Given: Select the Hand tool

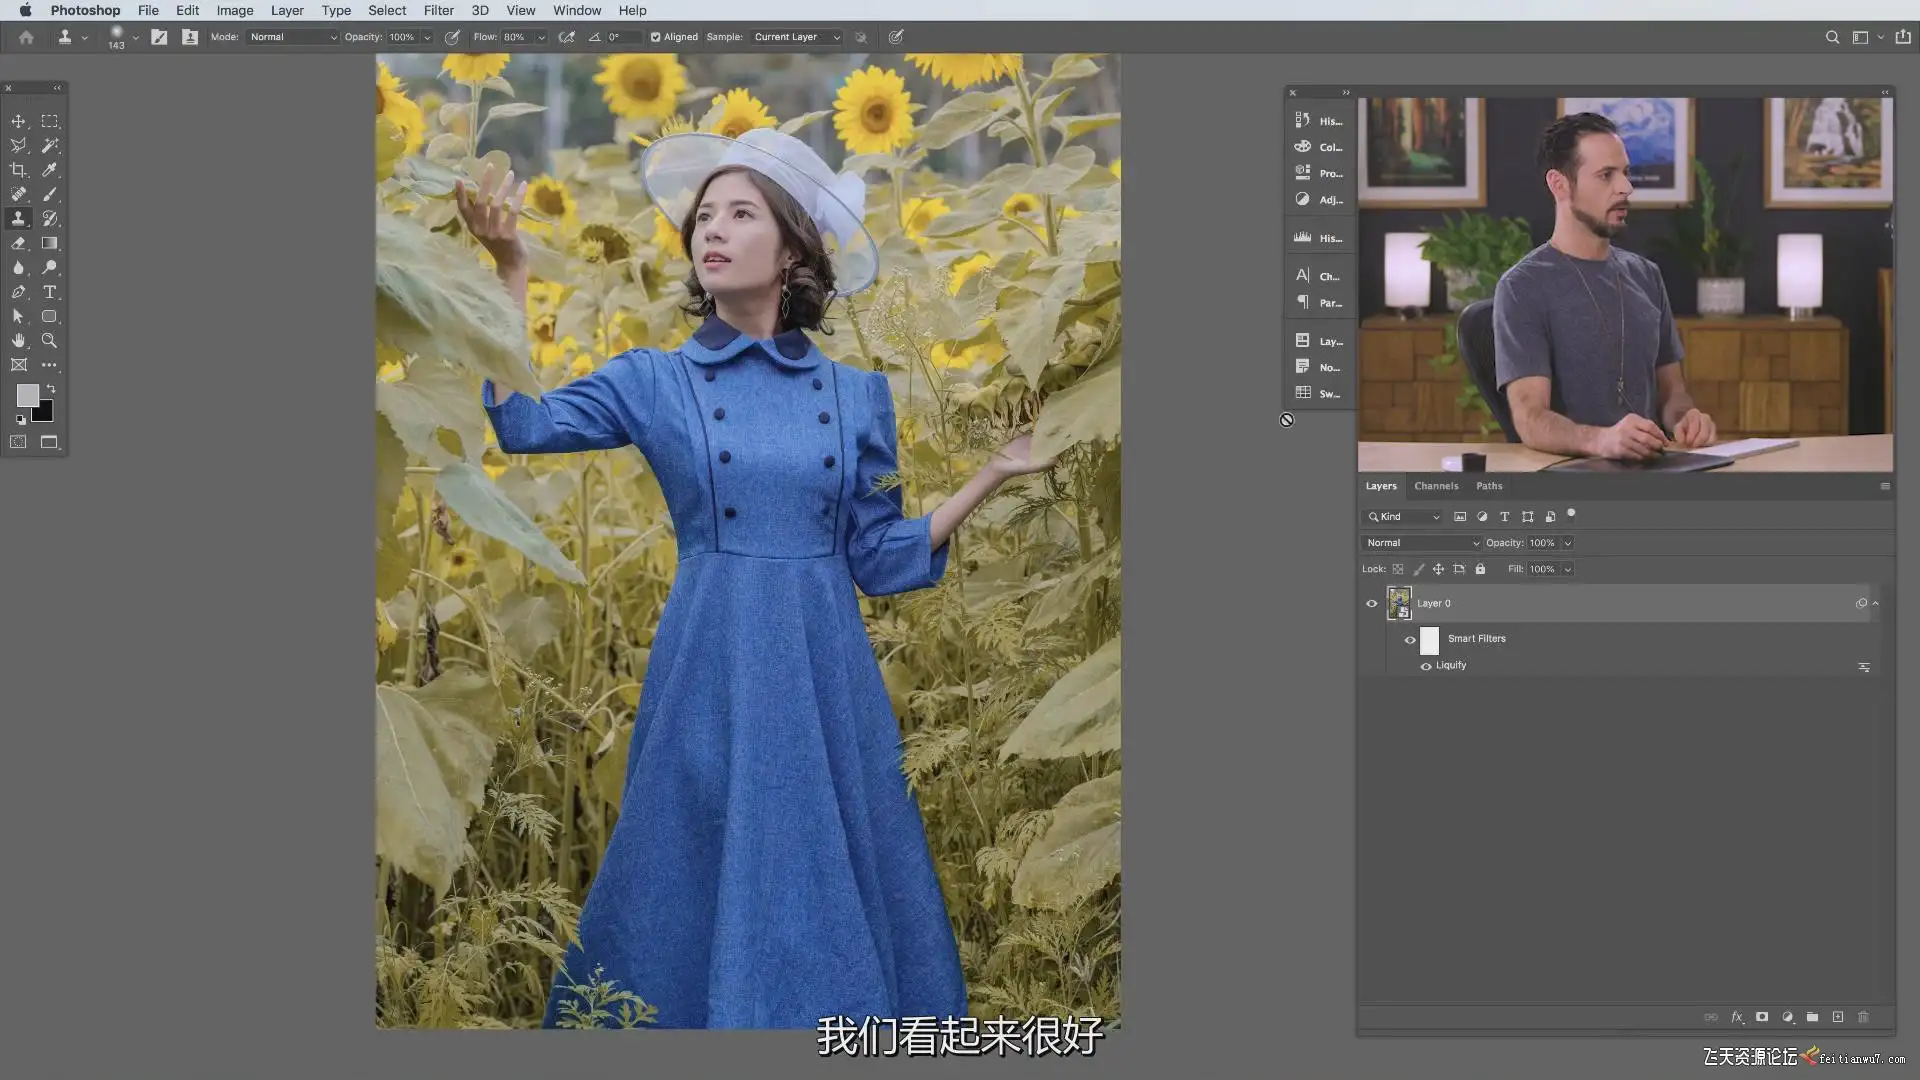Looking at the screenshot, I should tap(18, 341).
